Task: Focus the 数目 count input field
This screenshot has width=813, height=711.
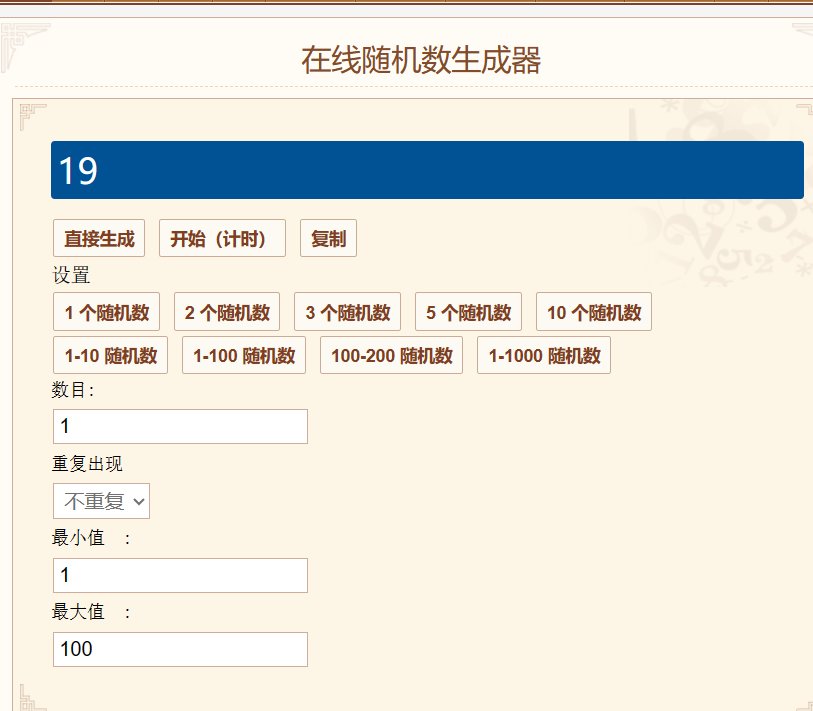Action: click(180, 426)
